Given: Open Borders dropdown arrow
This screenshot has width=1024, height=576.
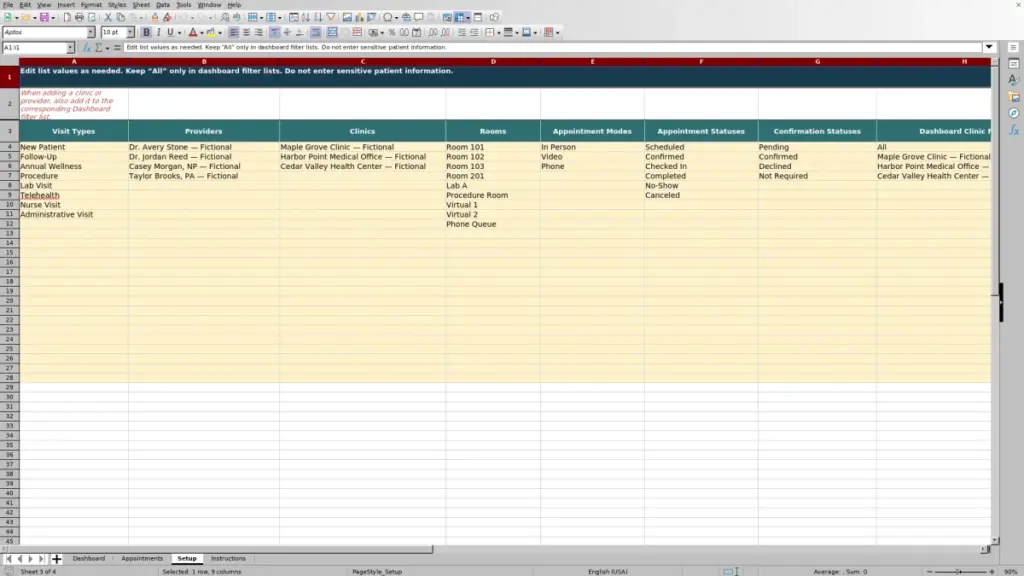Looking at the screenshot, I should (499, 33).
